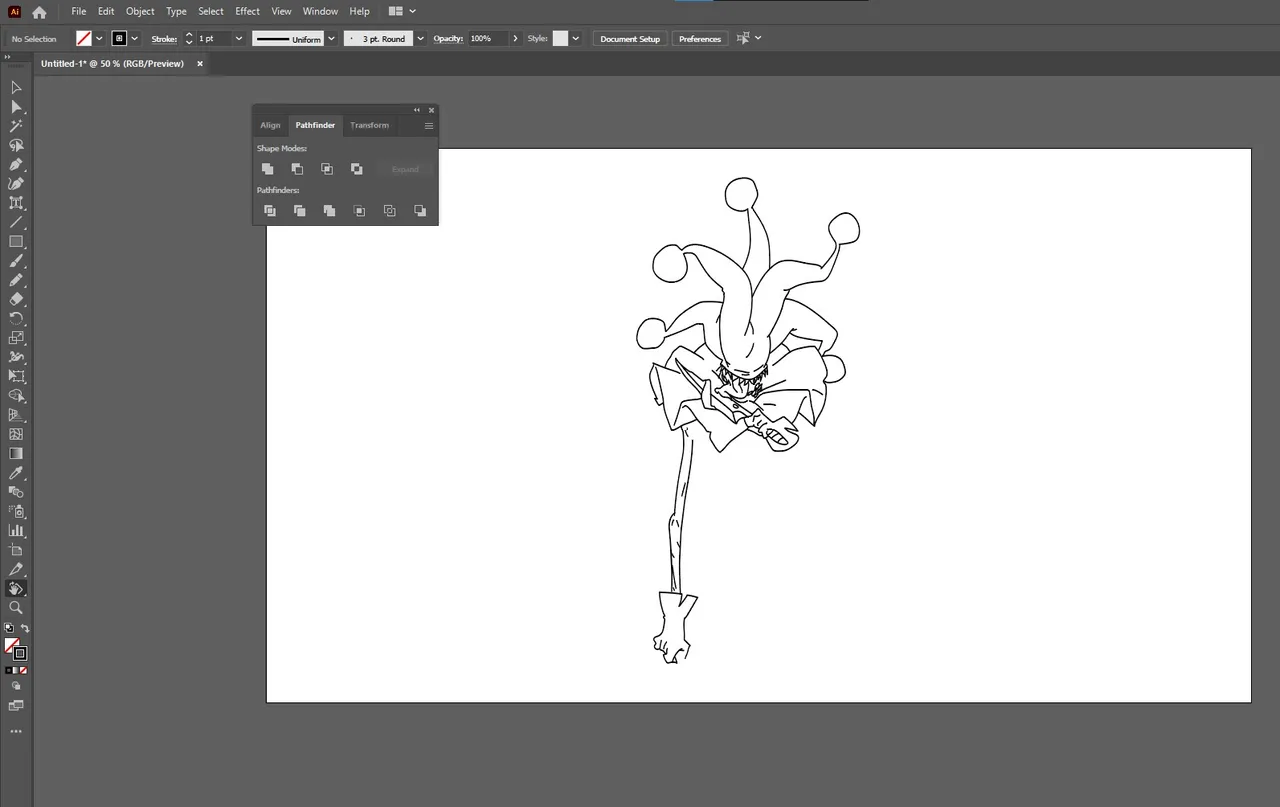Click Divide pathfinder icon

270,211
